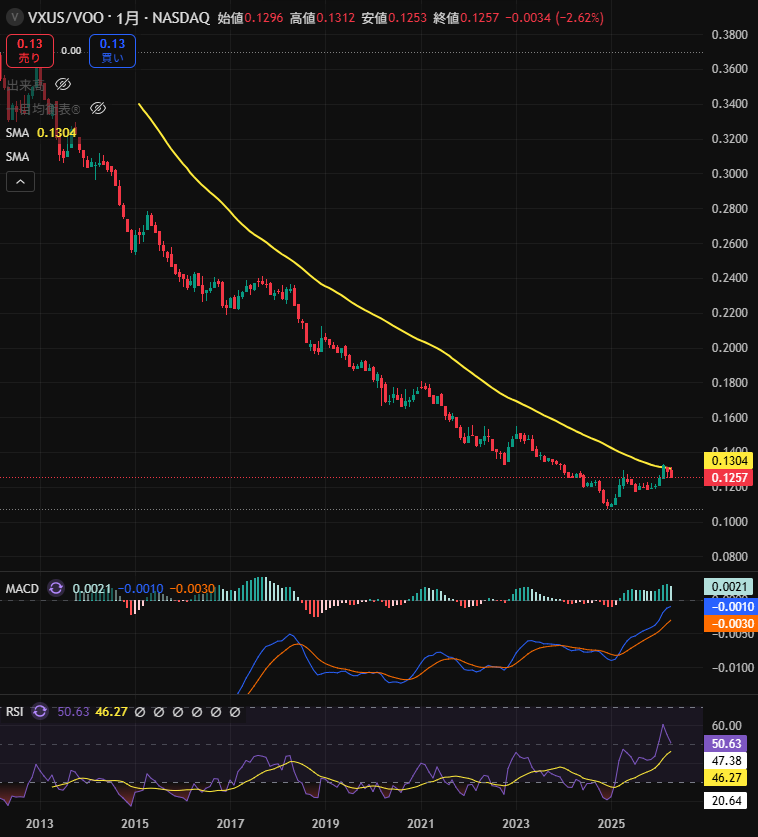The image size is (758, 837).
Task: Click the RSI indicator refresh icon
Action: click(40, 712)
